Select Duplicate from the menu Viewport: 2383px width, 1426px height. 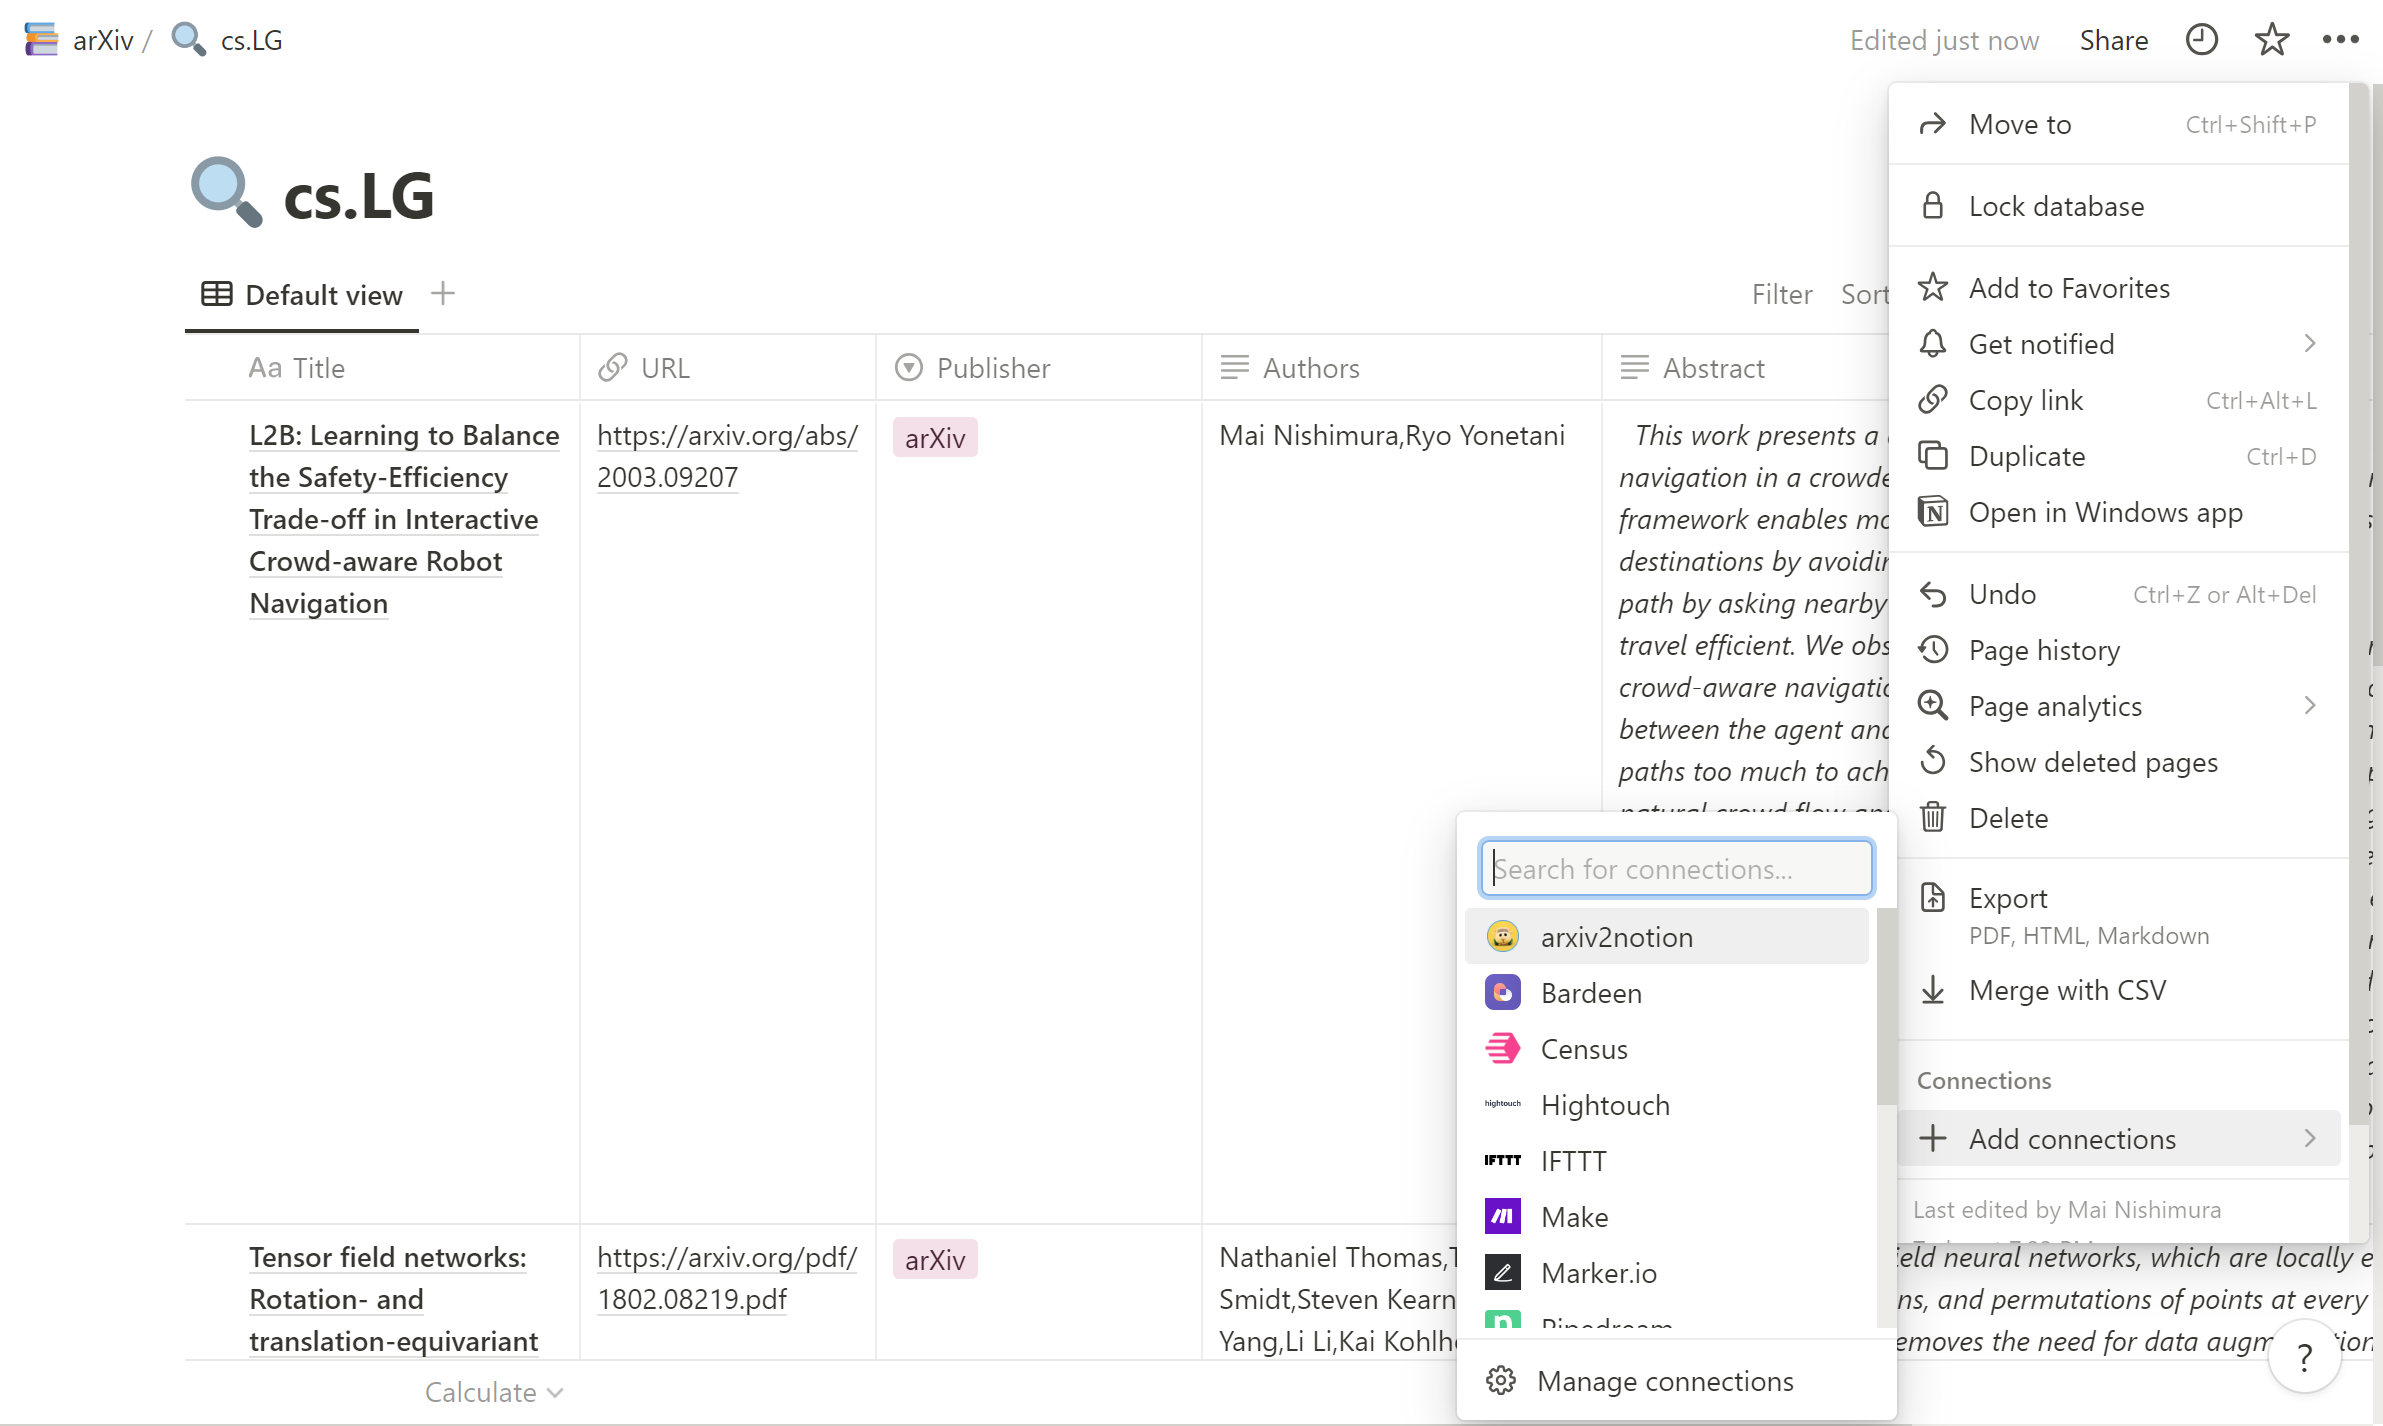coord(2027,456)
